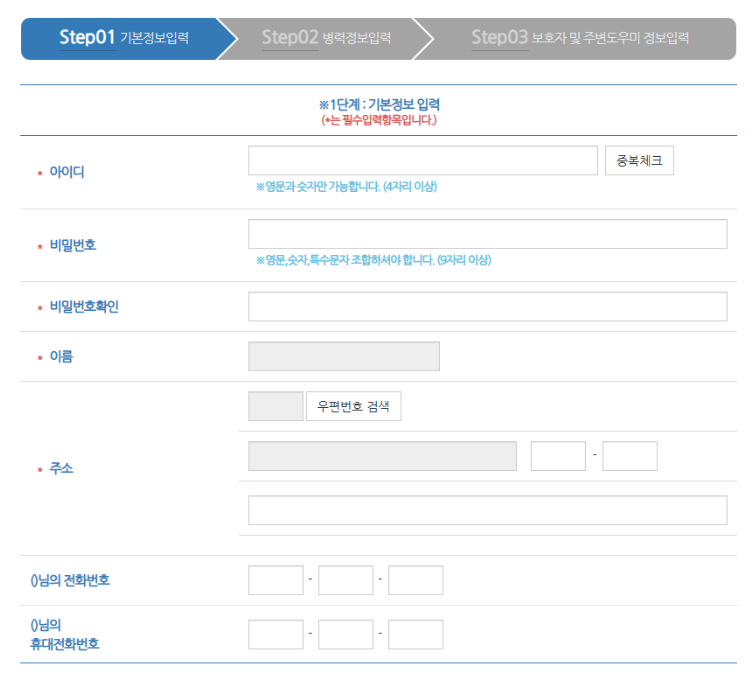Screen dimensions: 754x676
Task: Click the middle 전화번호 field
Action: click(x=346, y=580)
